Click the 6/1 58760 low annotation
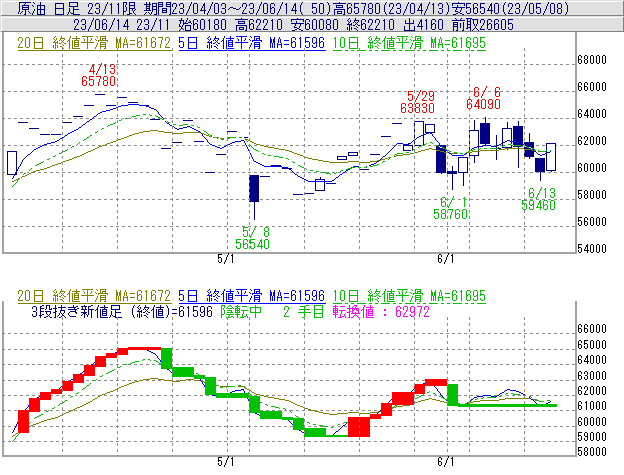 (x=450, y=208)
